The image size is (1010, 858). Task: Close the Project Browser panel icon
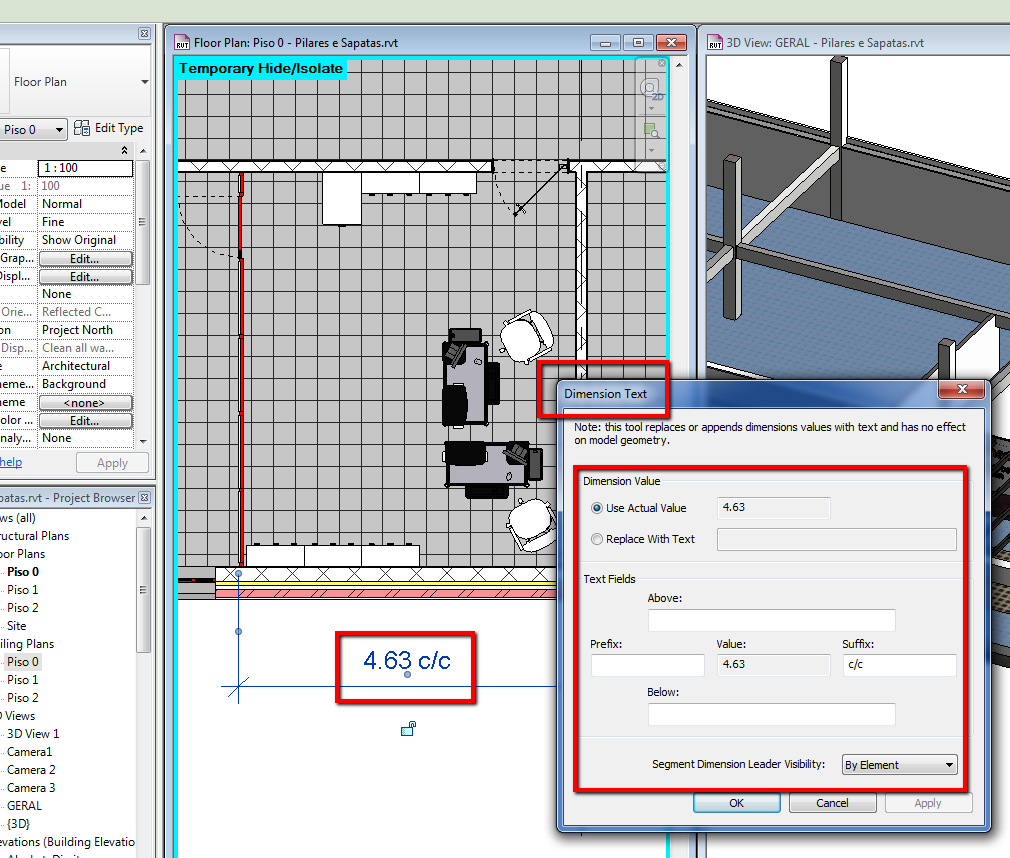coord(144,497)
